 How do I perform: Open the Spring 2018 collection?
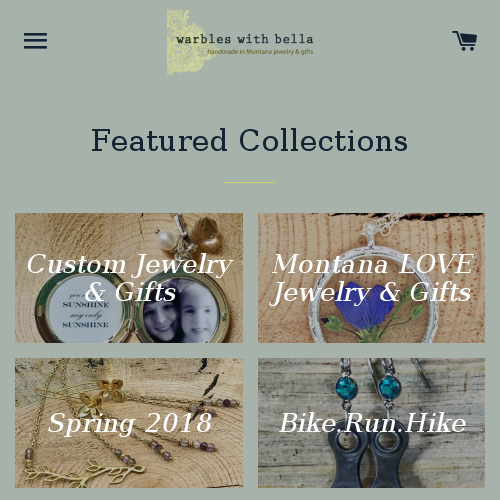[129, 423]
